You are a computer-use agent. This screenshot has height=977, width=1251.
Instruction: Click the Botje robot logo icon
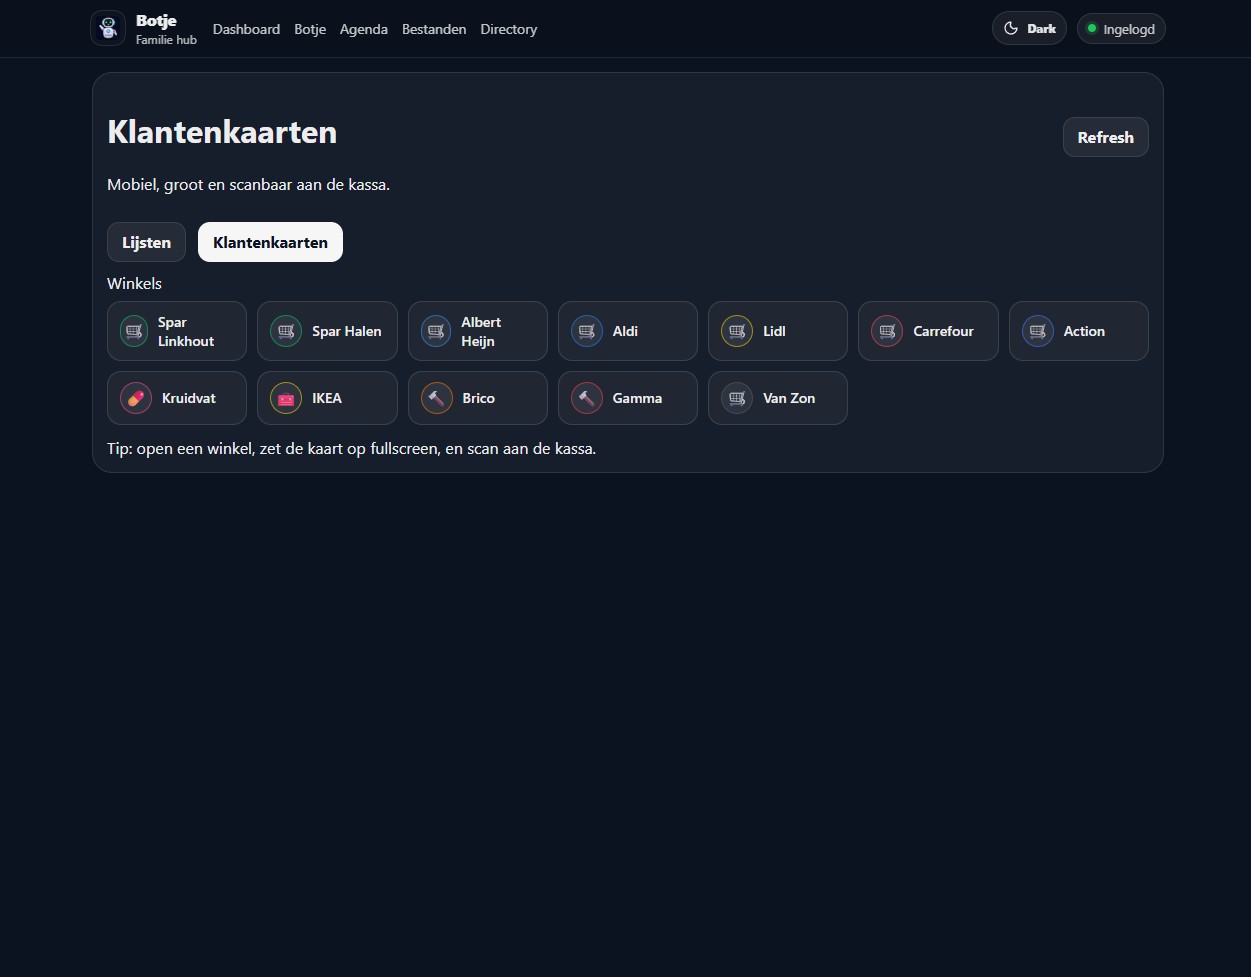click(x=108, y=29)
